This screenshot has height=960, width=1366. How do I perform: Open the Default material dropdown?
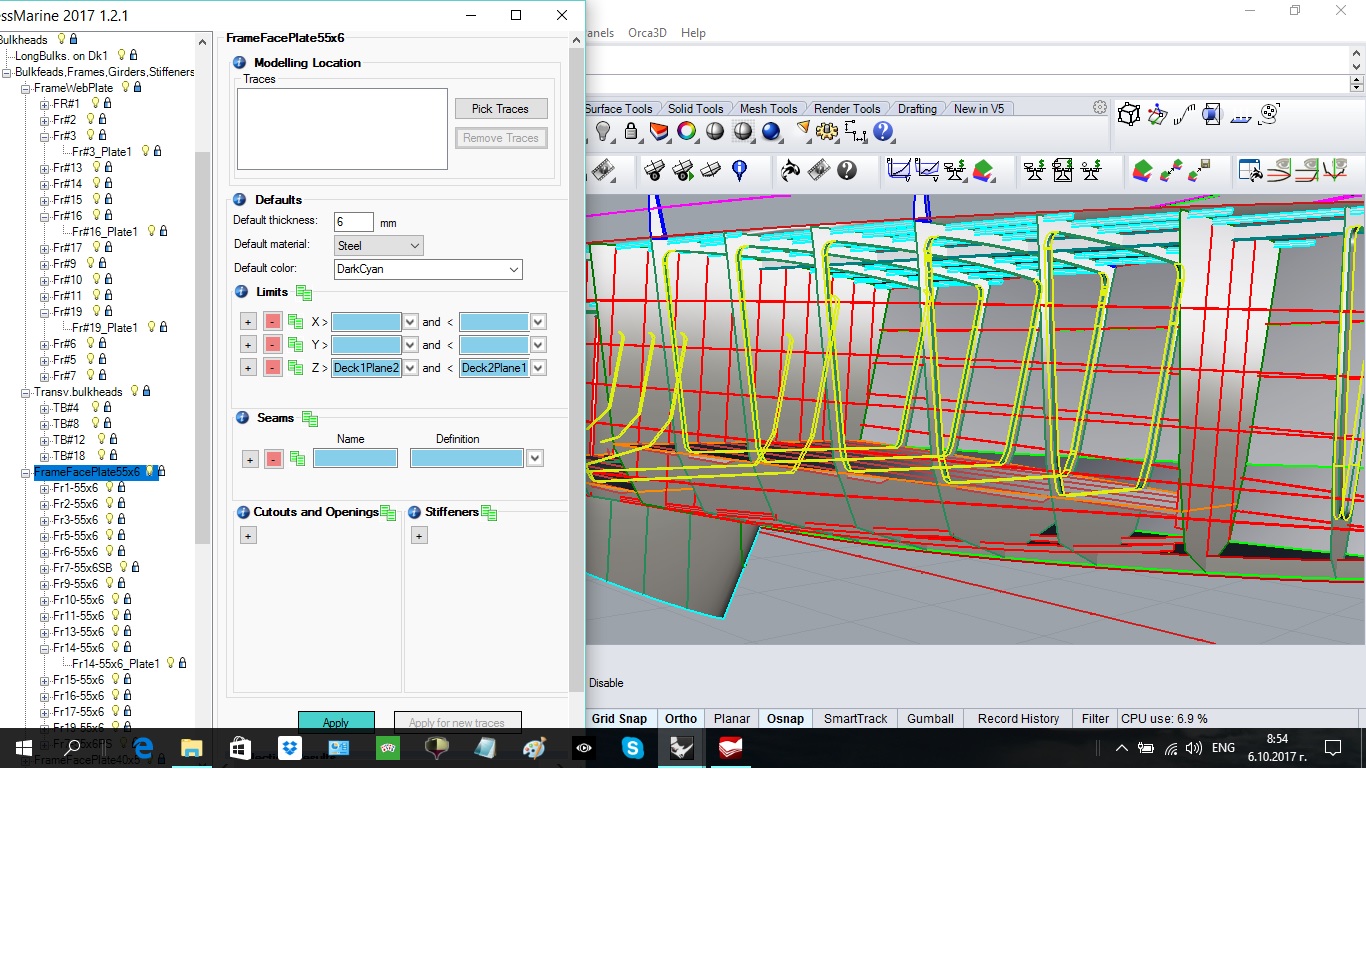[378, 246]
